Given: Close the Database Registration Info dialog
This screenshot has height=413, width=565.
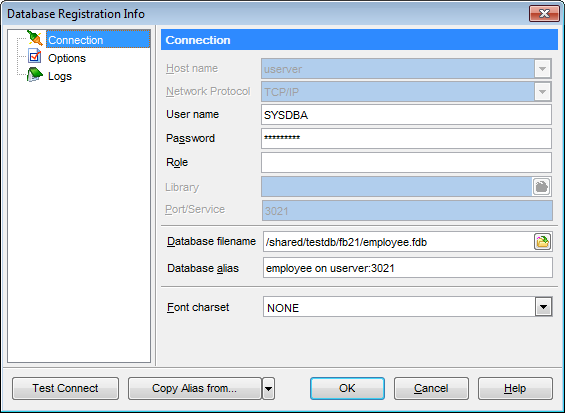Looking at the screenshot, I should click(544, 14).
